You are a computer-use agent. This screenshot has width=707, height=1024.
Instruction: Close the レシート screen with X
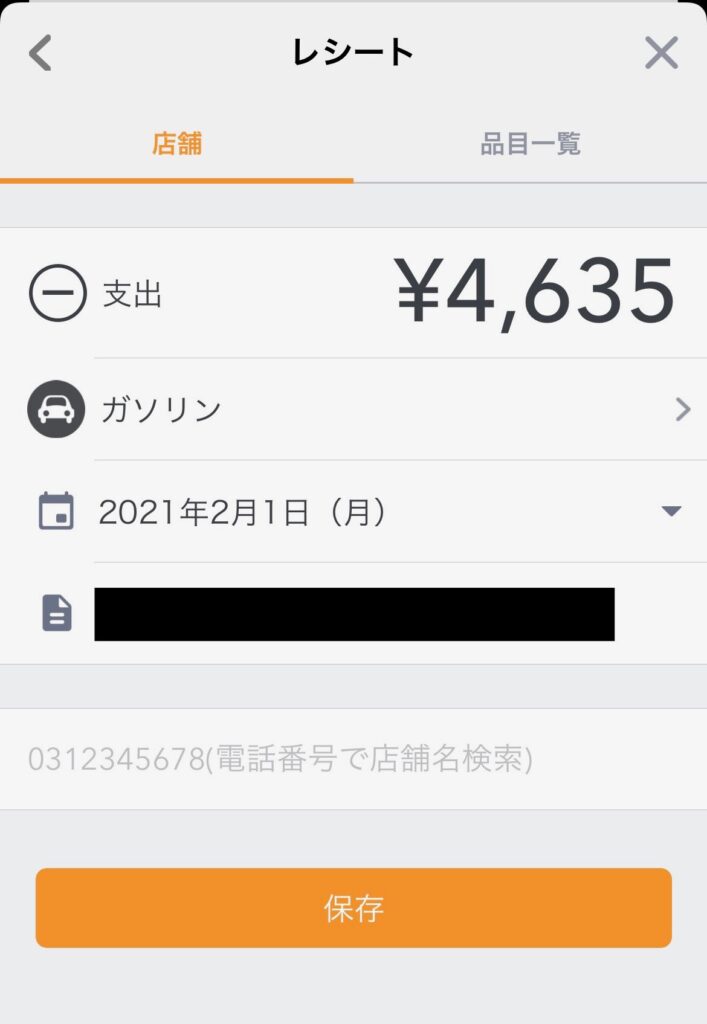[x=661, y=53]
